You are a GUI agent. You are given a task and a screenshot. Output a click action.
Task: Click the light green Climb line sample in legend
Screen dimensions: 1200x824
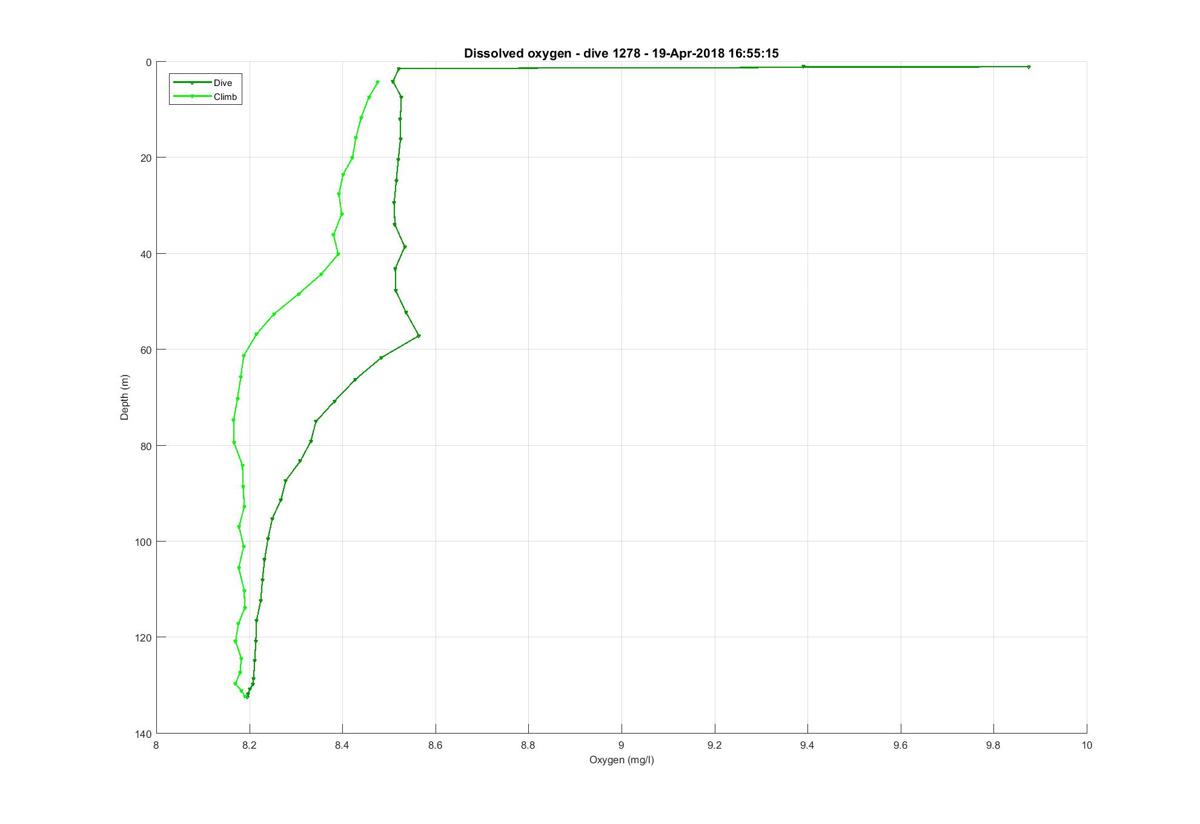click(x=192, y=96)
